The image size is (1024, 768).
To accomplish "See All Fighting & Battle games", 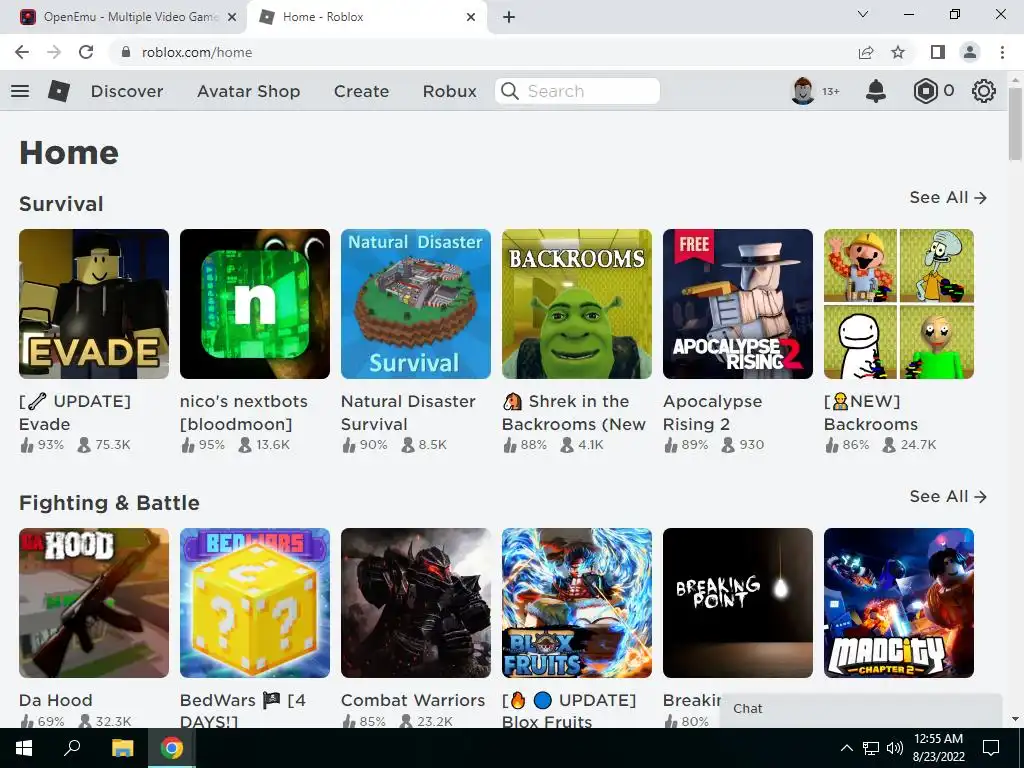I will click(x=948, y=497).
